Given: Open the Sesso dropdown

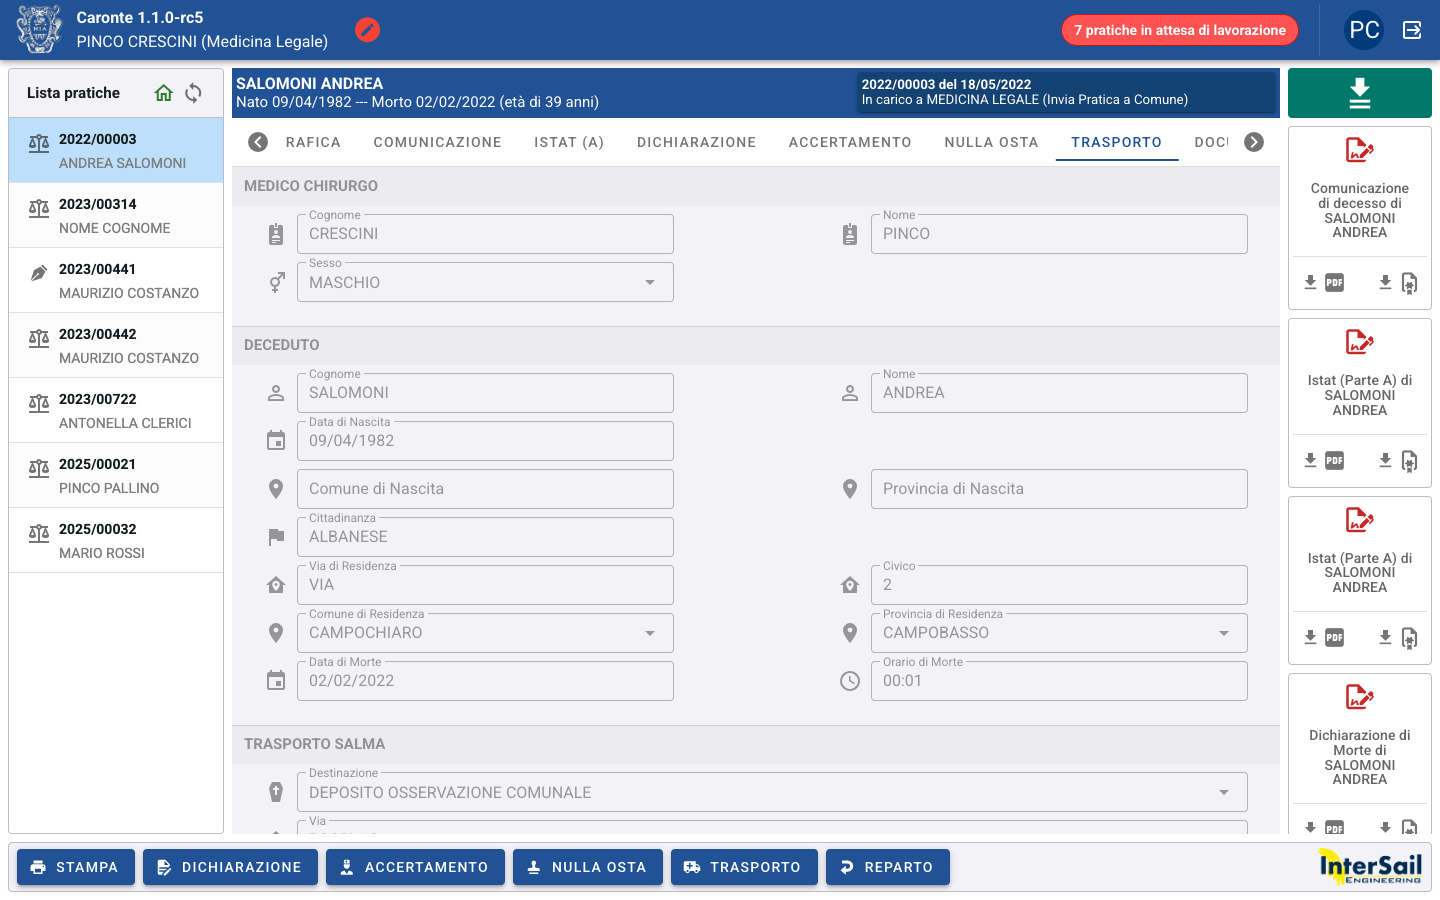Looking at the screenshot, I should (x=485, y=282).
